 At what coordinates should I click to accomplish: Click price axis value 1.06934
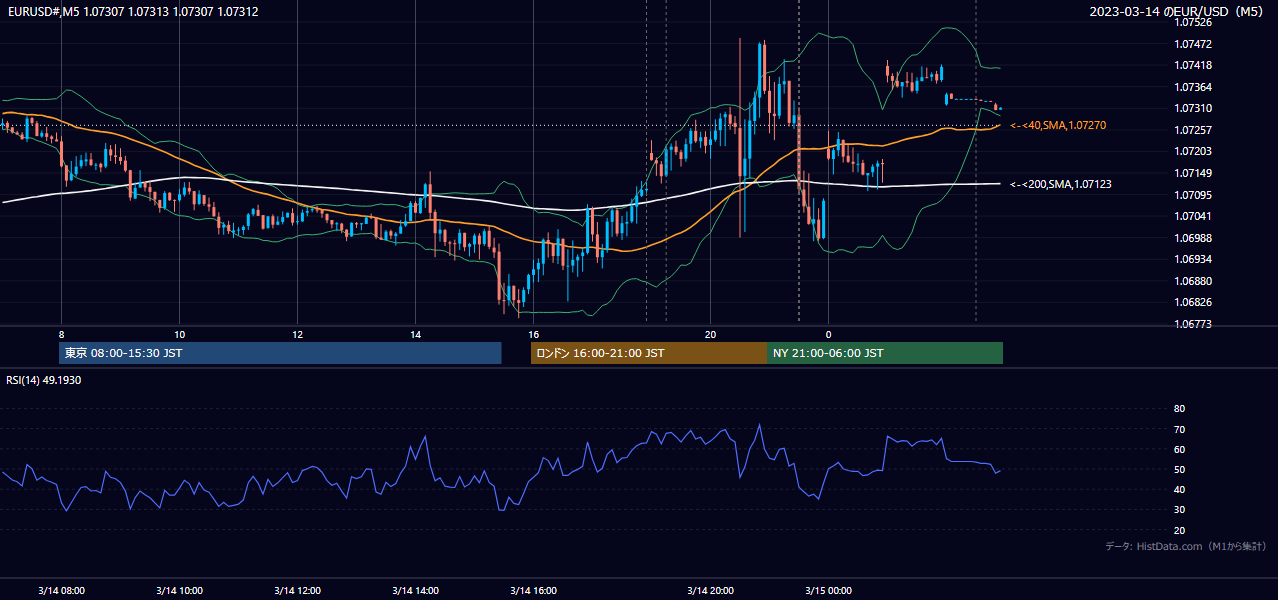(1192, 259)
